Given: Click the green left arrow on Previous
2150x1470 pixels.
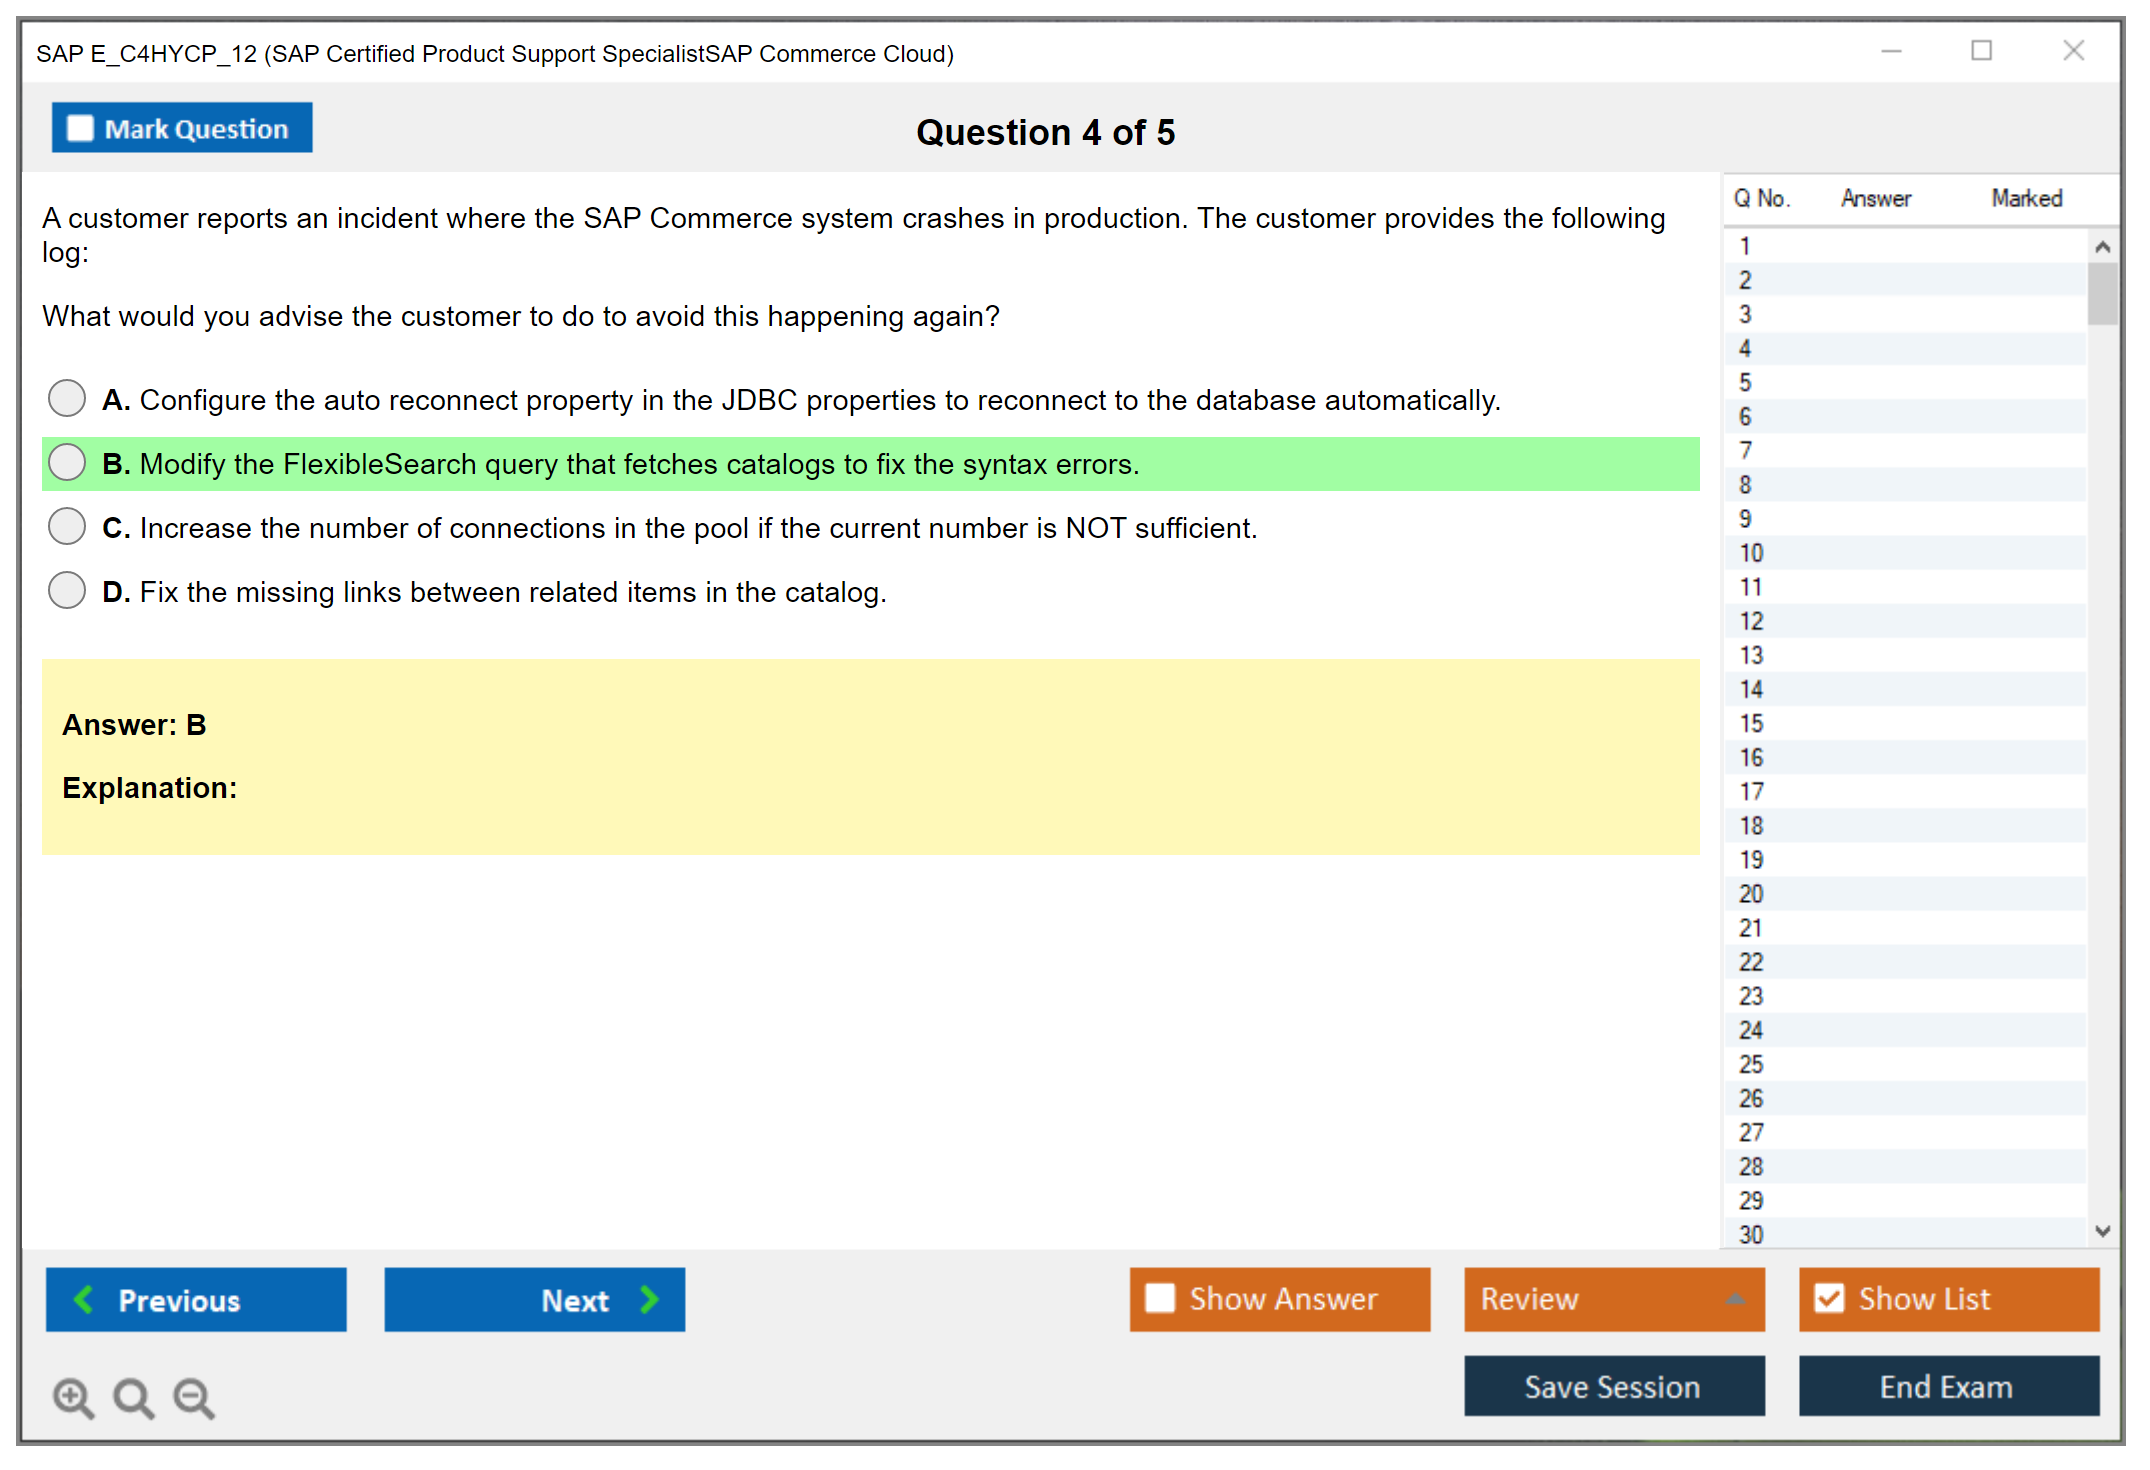Looking at the screenshot, I should pyautogui.click(x=84, y=1299).
